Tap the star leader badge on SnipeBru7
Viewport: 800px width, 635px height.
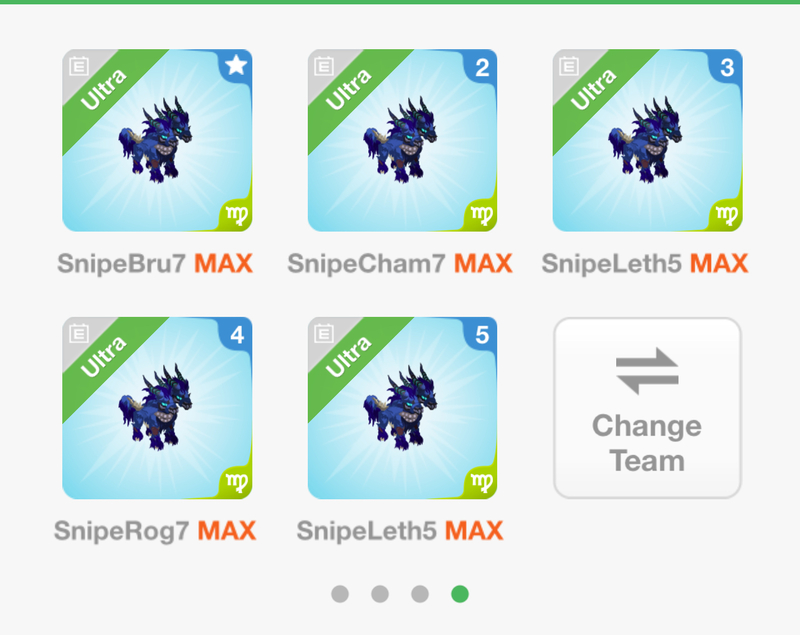pos(236,66)
